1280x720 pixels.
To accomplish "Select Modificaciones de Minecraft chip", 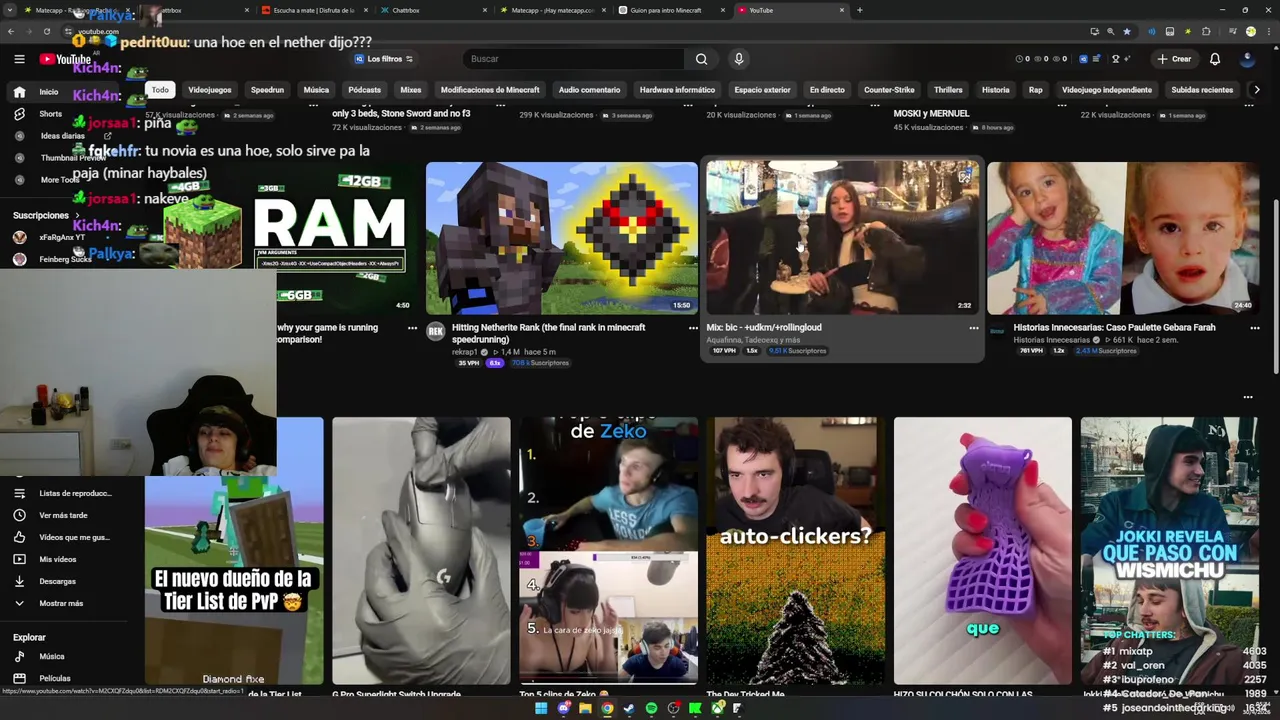I will pos(490,90).
